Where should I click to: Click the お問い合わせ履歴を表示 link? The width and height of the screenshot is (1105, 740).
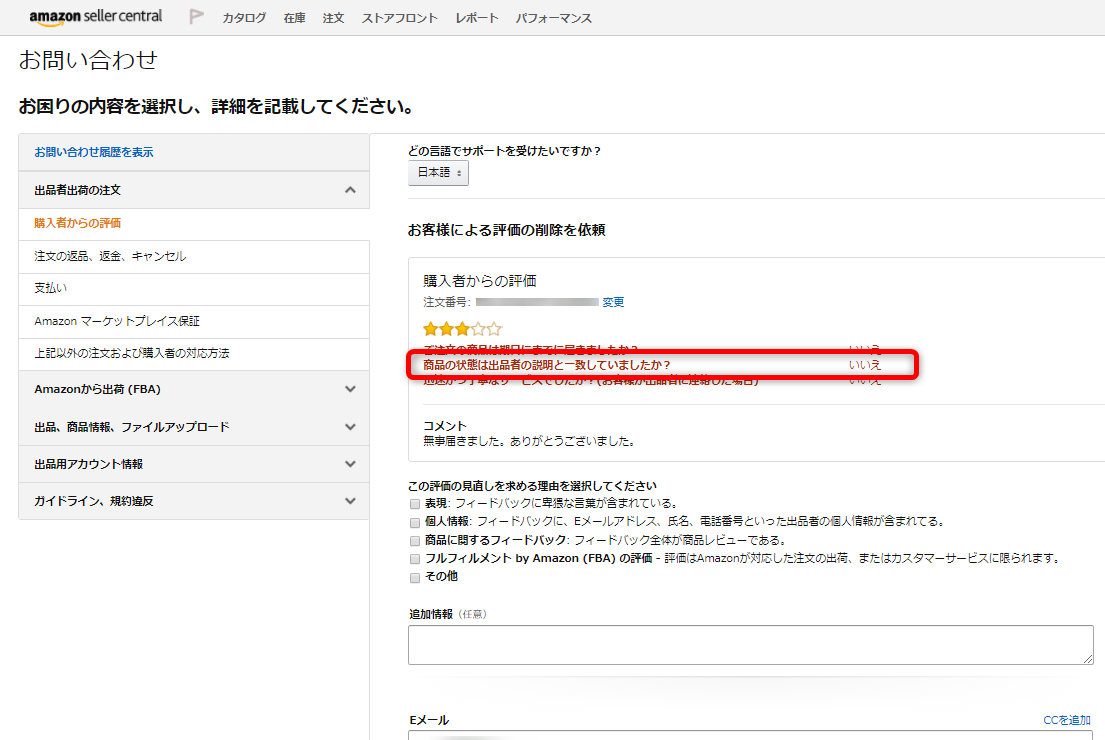pyautogui.click(x=94, y=152)
